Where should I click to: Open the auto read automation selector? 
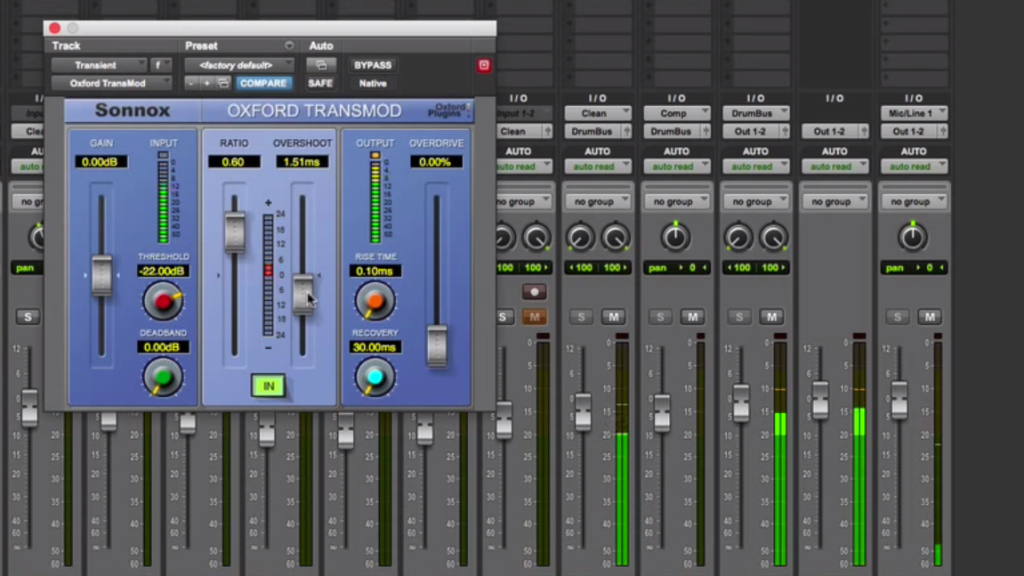(x=598, y=166)
